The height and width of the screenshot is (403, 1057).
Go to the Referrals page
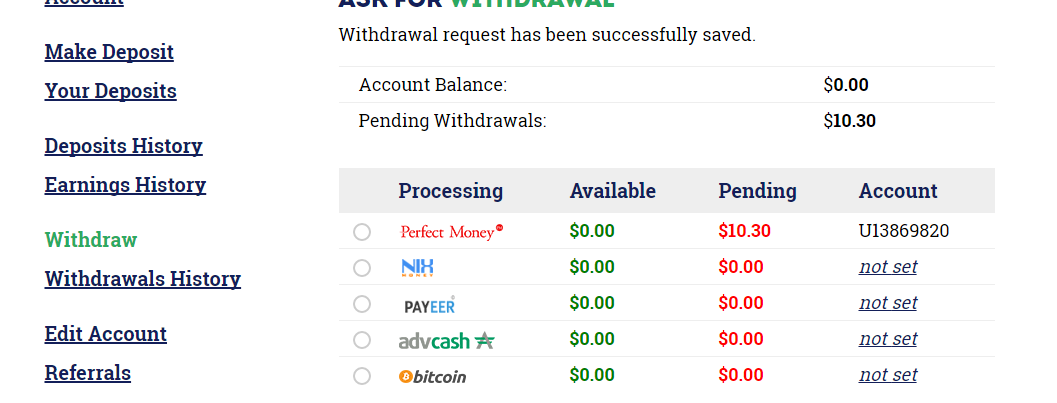(87, 373)
